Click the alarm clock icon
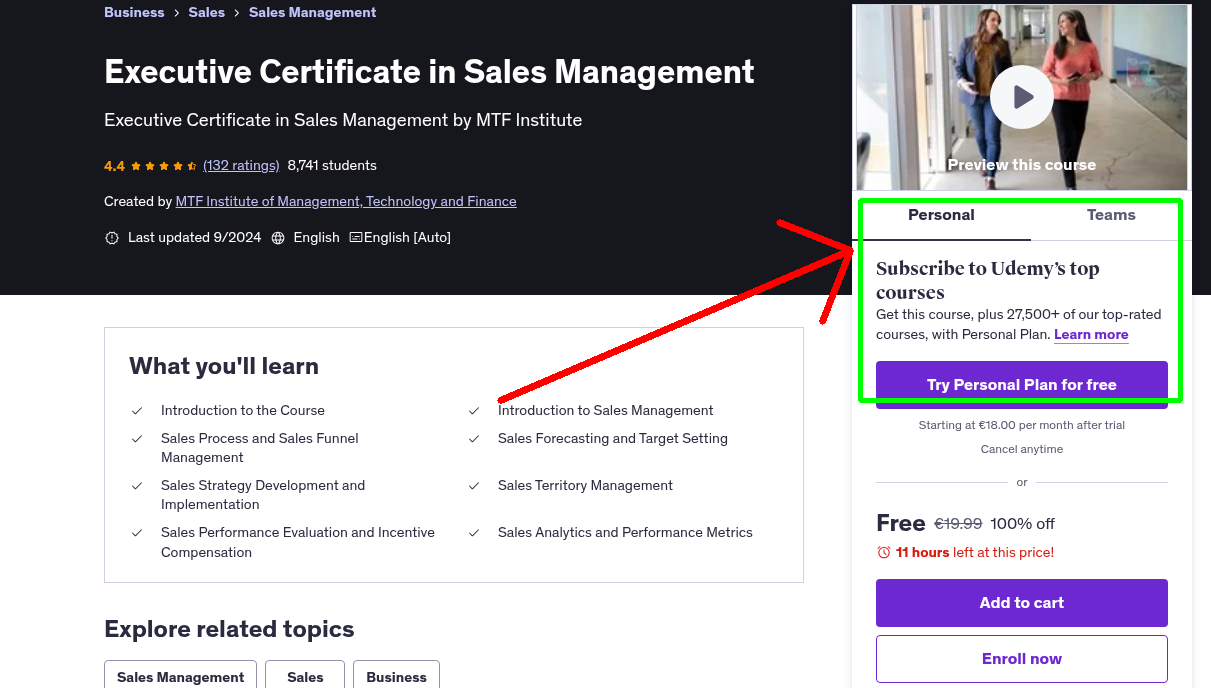Screen dimensions: 1211x688 pos(884,552)
